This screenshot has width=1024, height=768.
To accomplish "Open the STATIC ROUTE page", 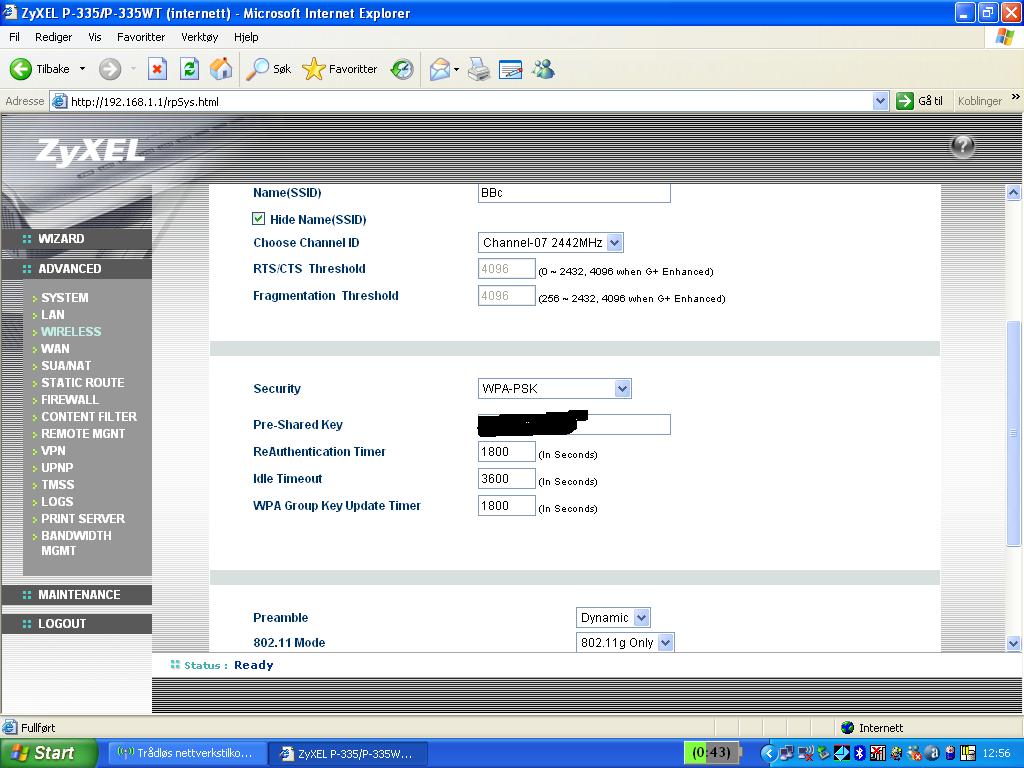I will (x=82, y=383).
